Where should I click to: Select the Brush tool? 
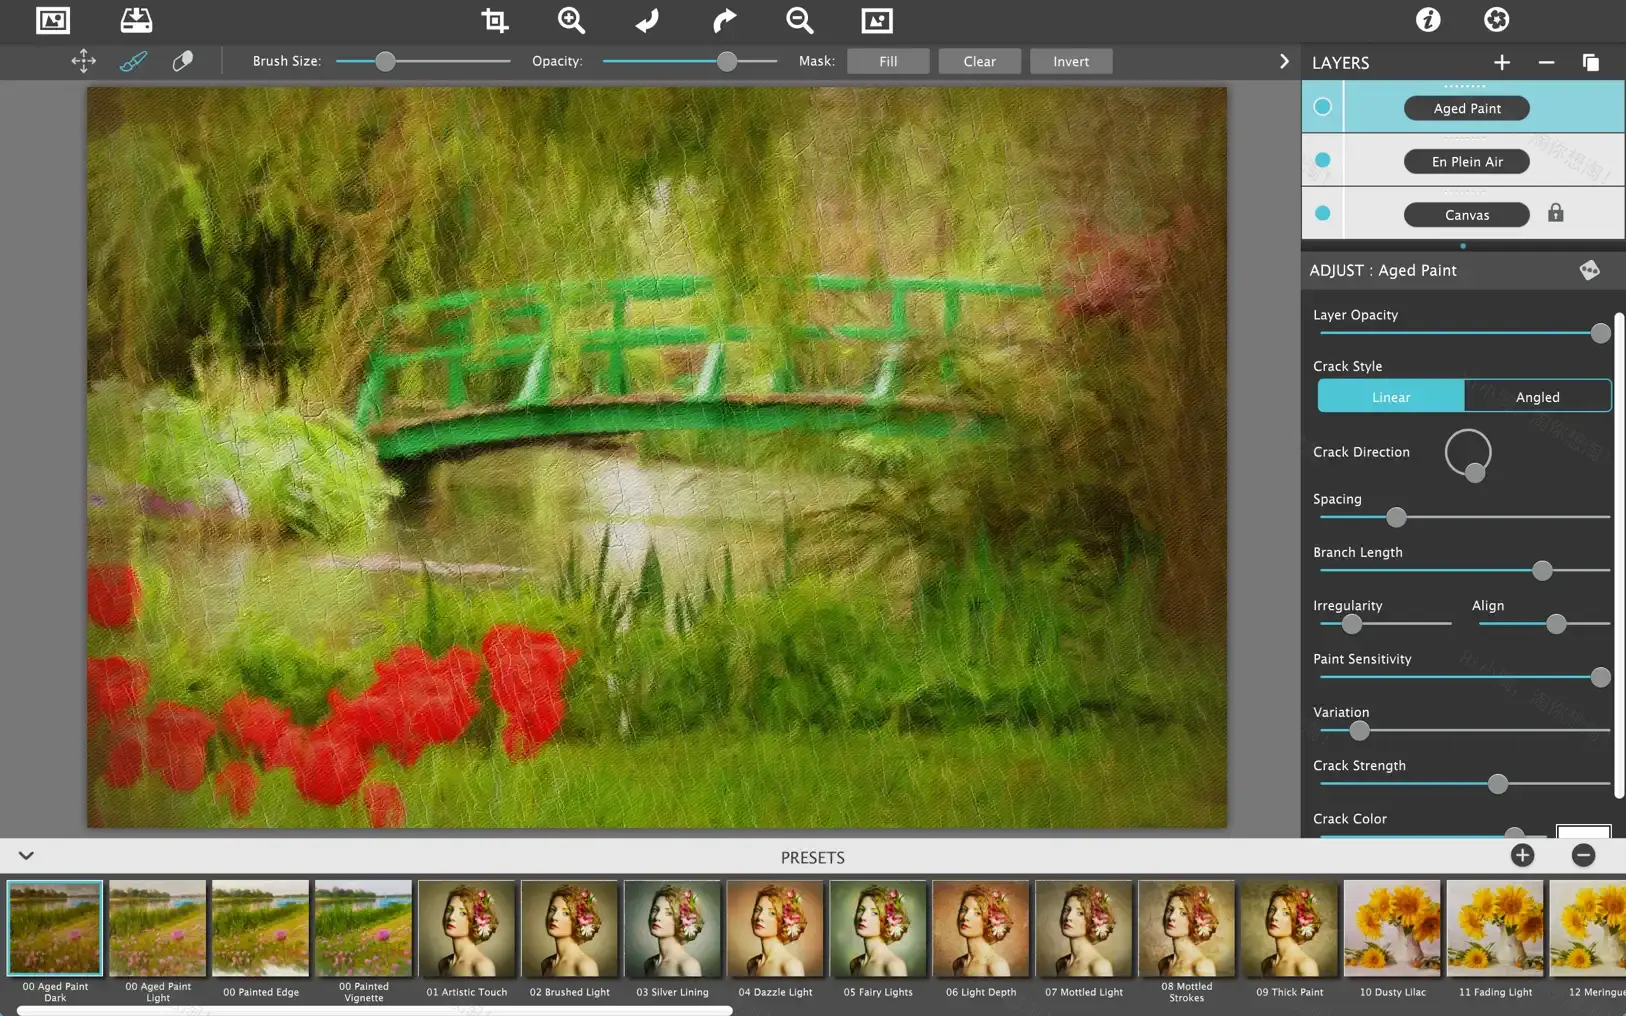pos(133,61)
